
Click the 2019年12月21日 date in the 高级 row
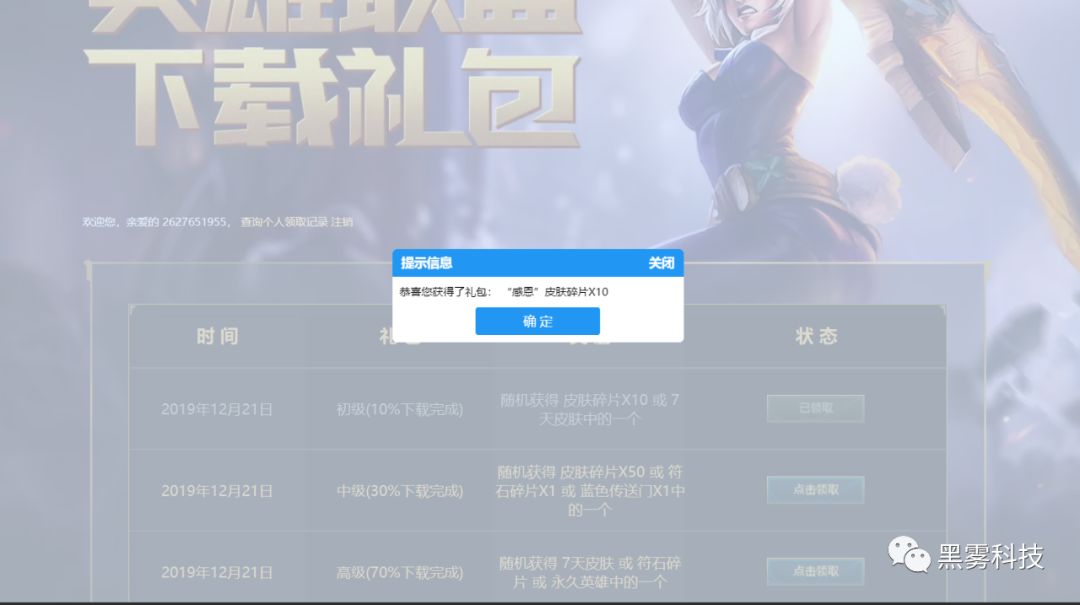point(217,572)
